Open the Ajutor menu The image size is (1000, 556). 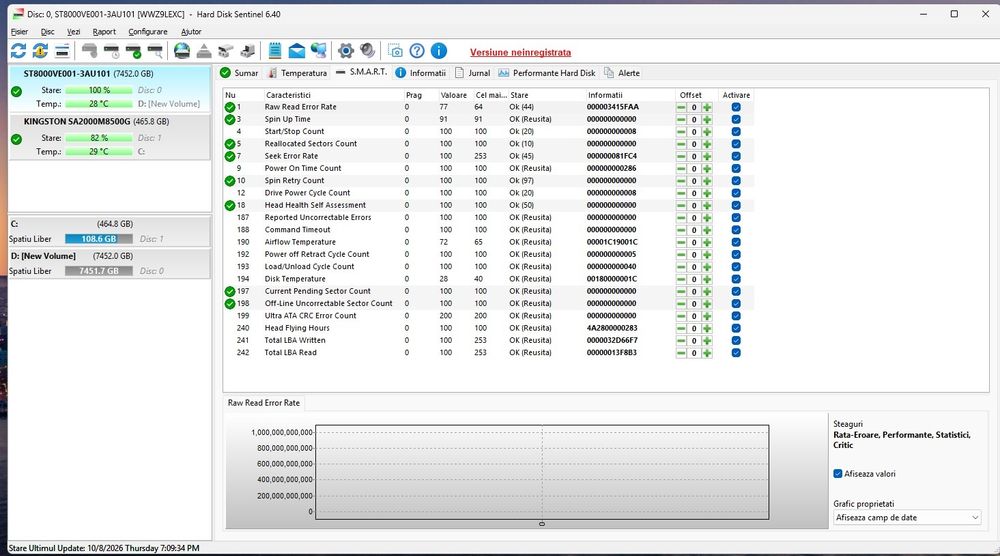[191, 31]
